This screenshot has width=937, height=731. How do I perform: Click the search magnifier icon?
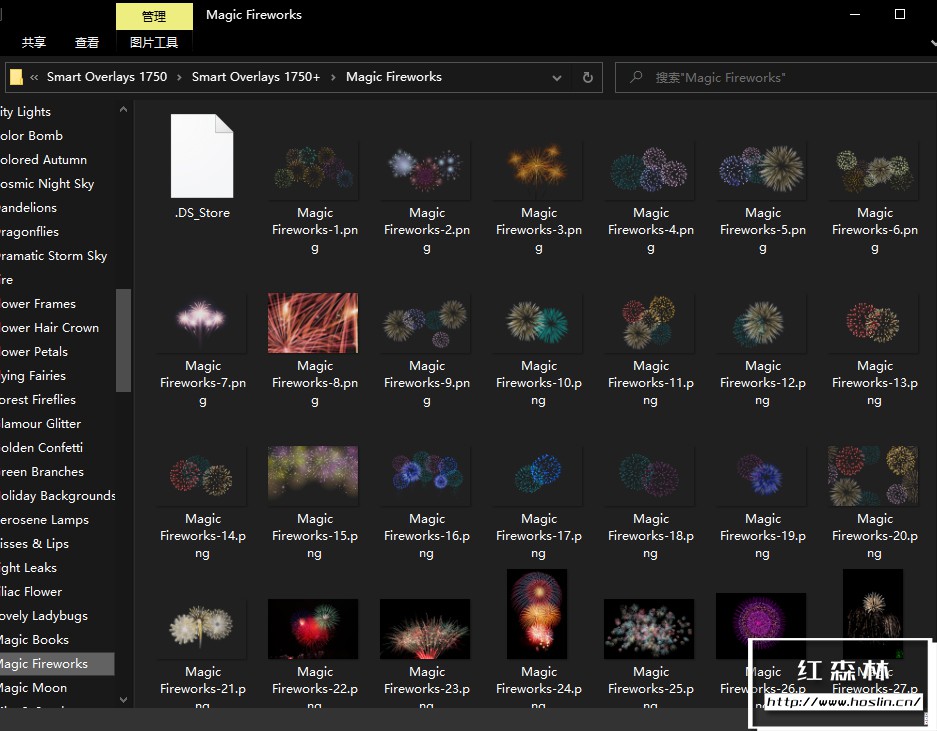pyautogui.click(x=636, y=78)
